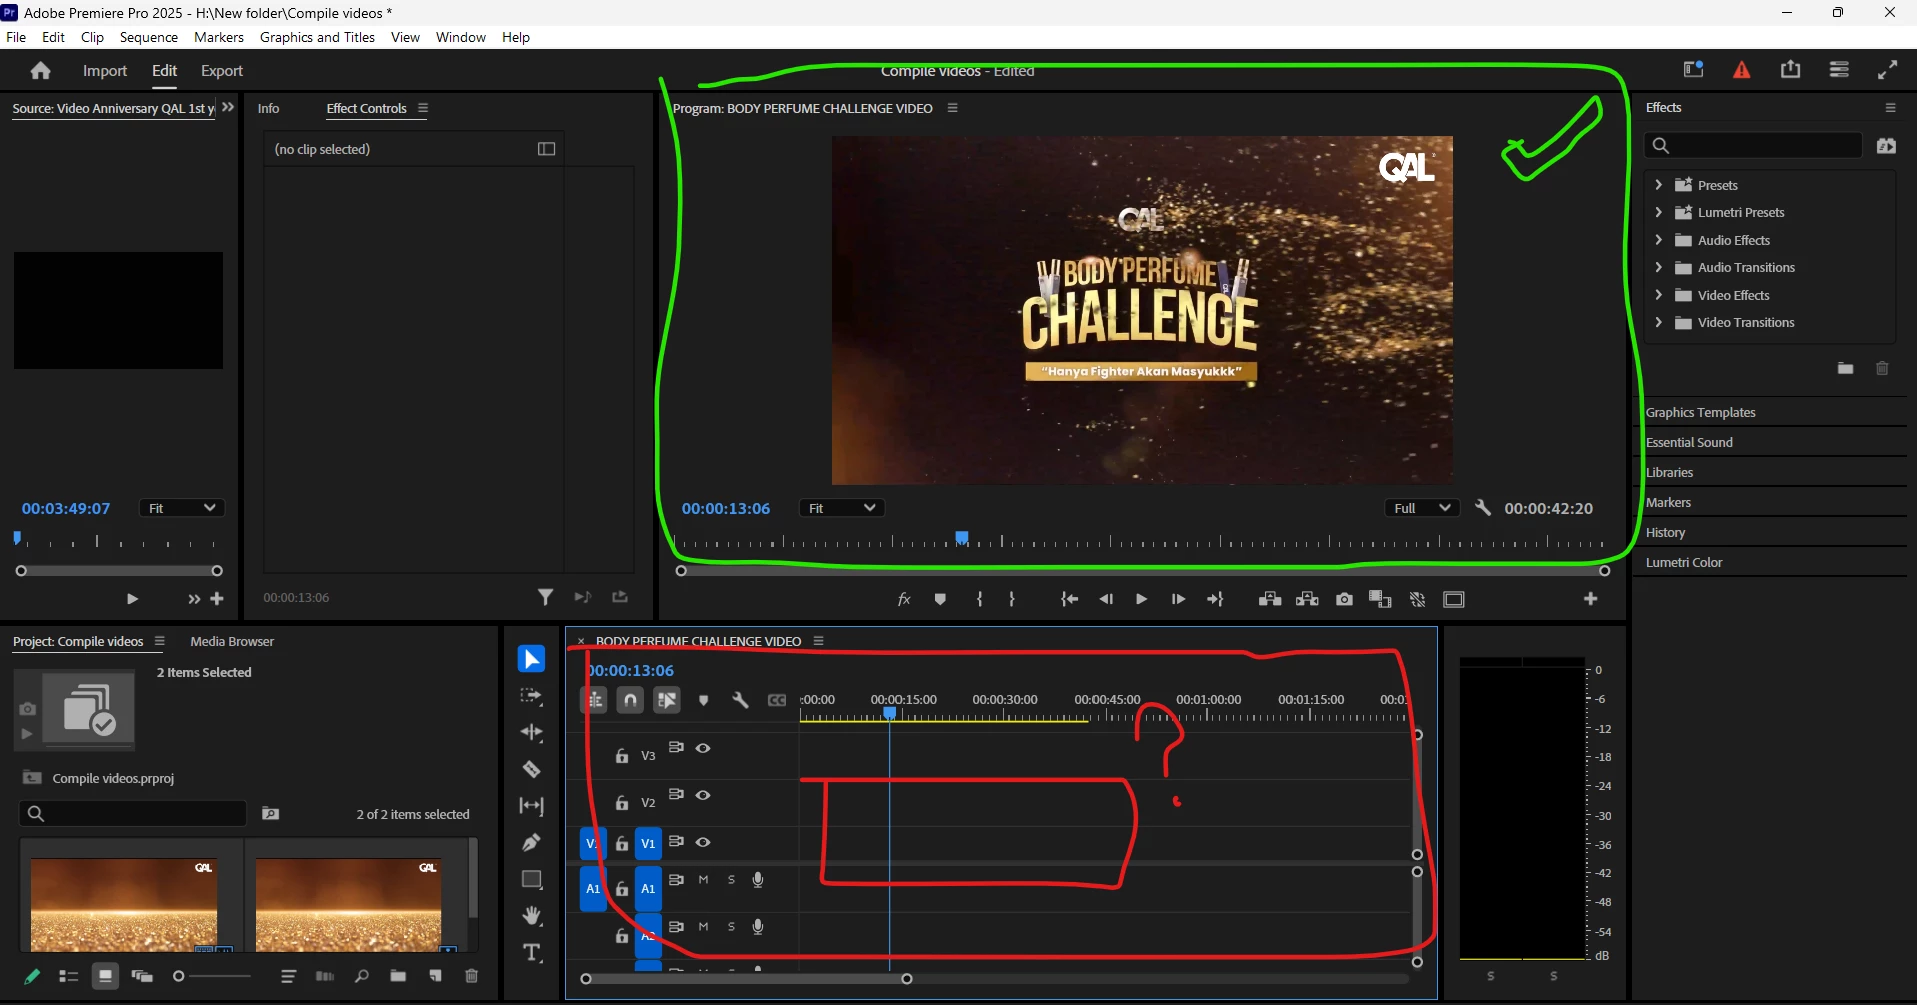Jump to In point in Program monitor
The image size is (1917, 1005).
coord(1069,599)
